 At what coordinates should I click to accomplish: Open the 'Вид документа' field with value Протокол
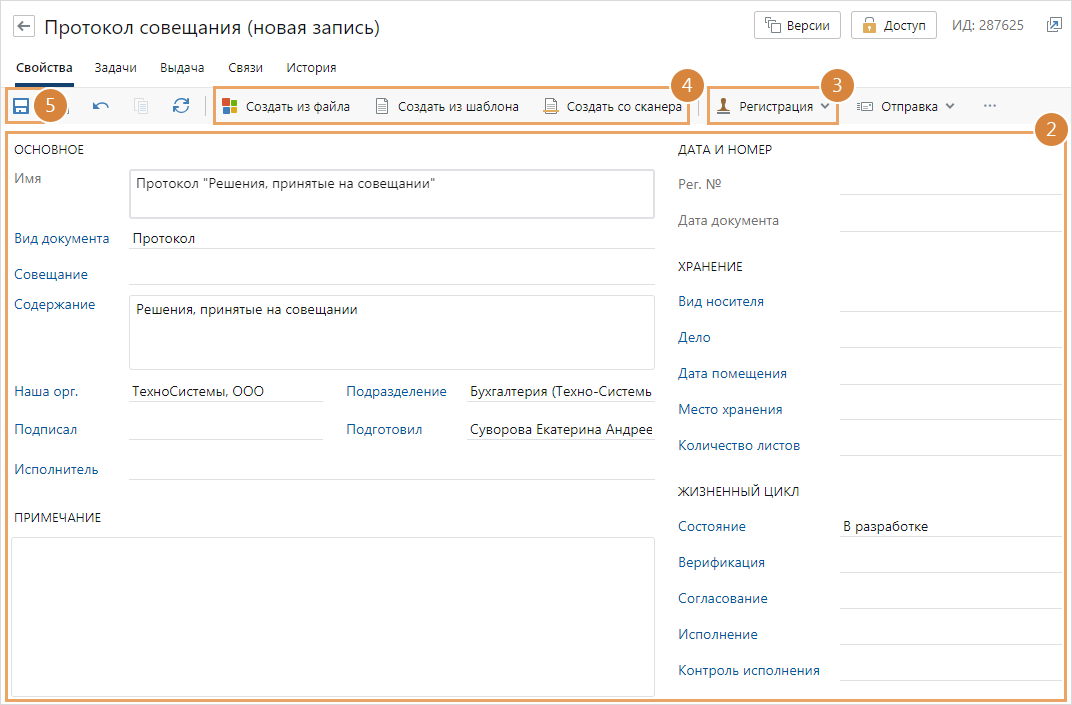point(391,238)
